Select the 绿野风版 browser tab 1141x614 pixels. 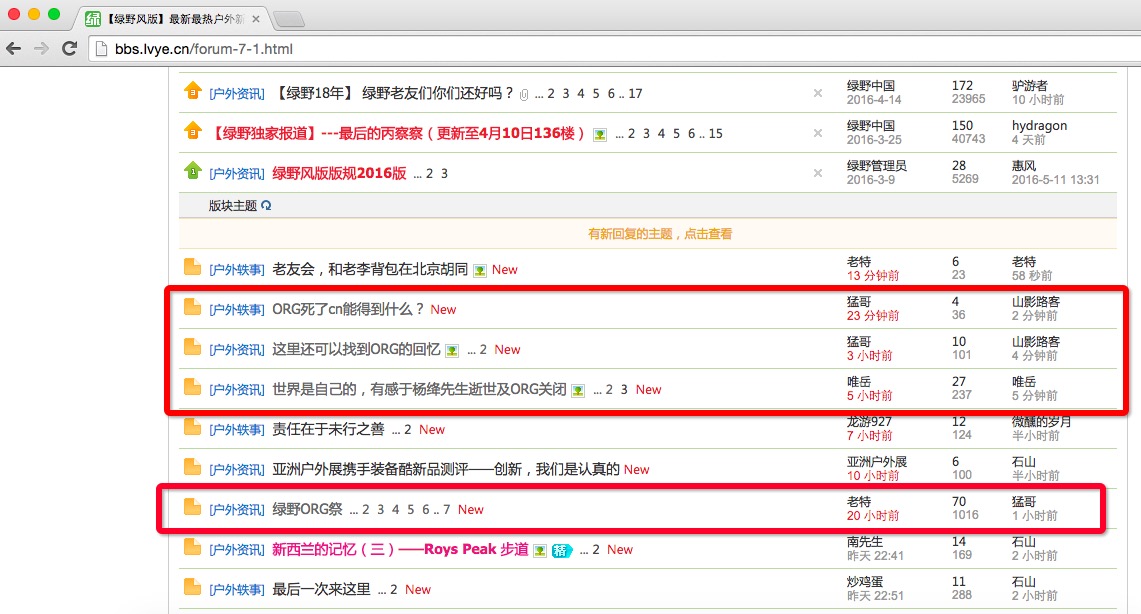(170, 19)
